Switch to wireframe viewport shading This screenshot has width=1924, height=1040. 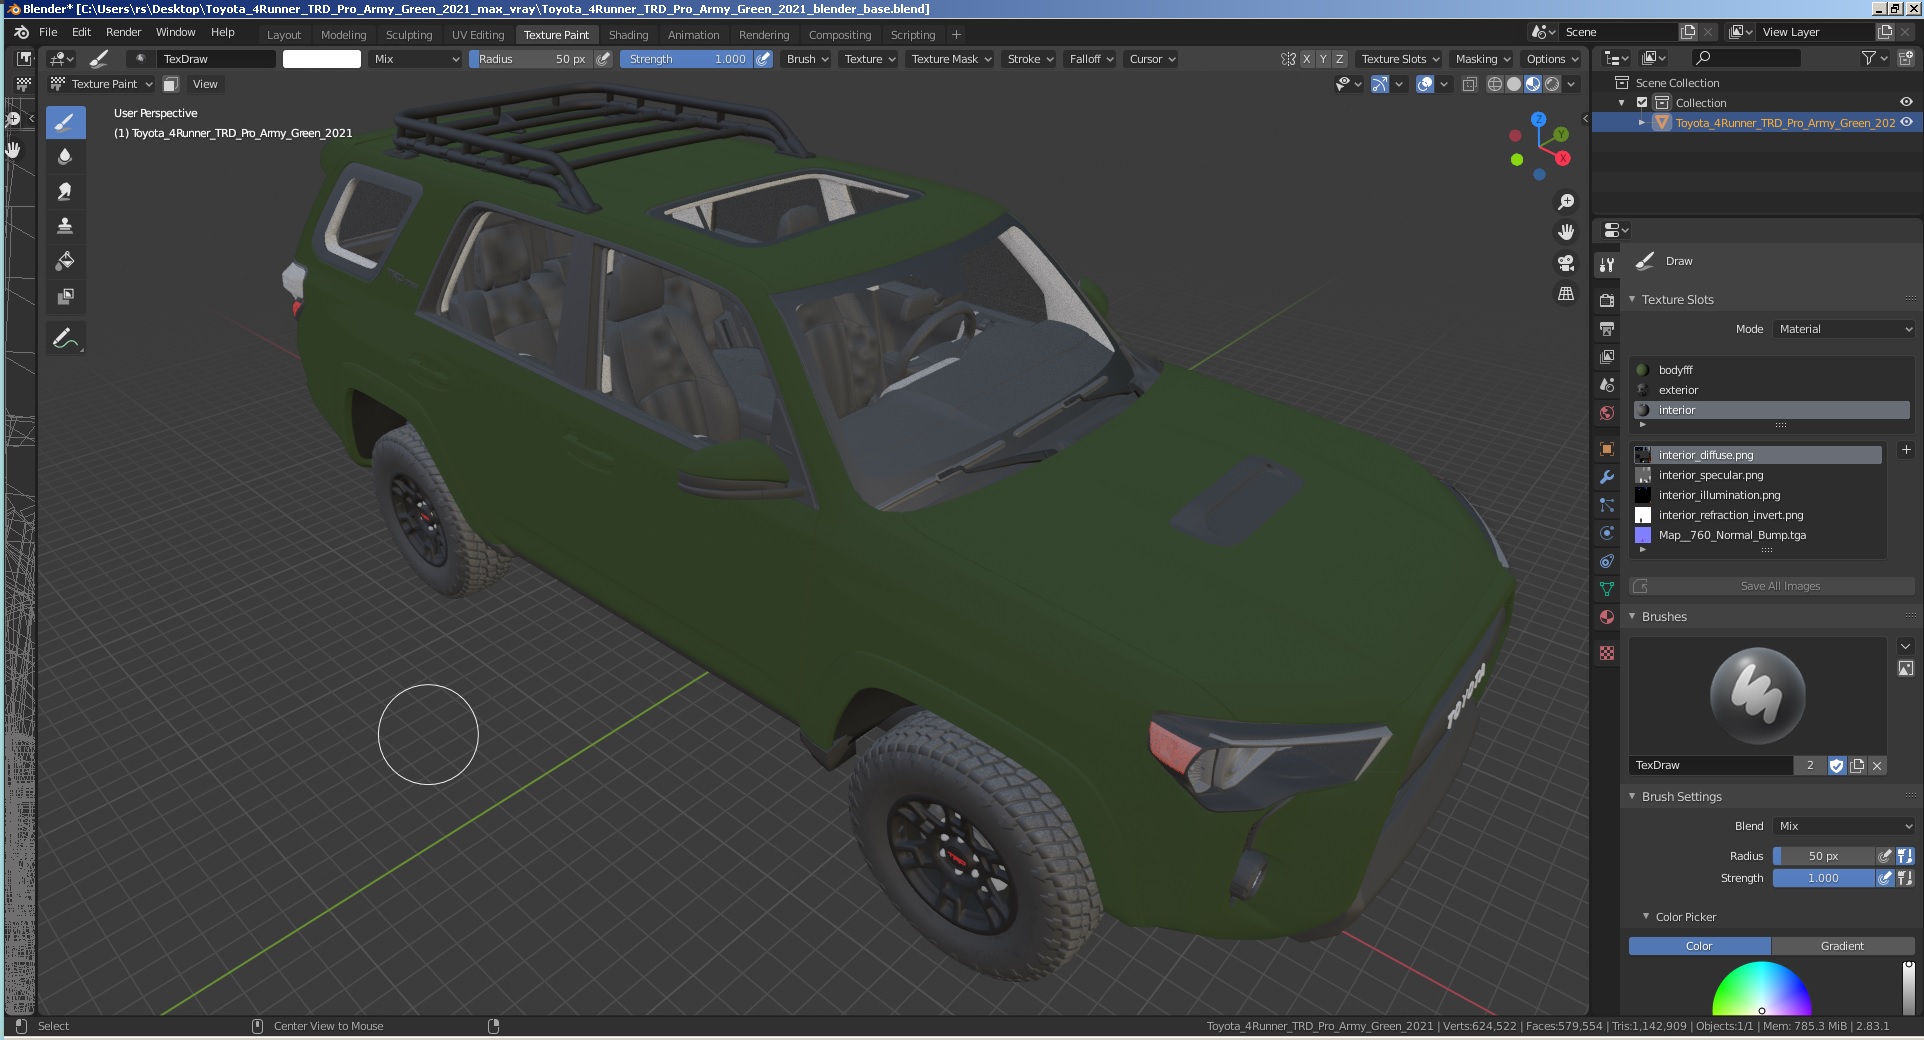[1495, 84]
